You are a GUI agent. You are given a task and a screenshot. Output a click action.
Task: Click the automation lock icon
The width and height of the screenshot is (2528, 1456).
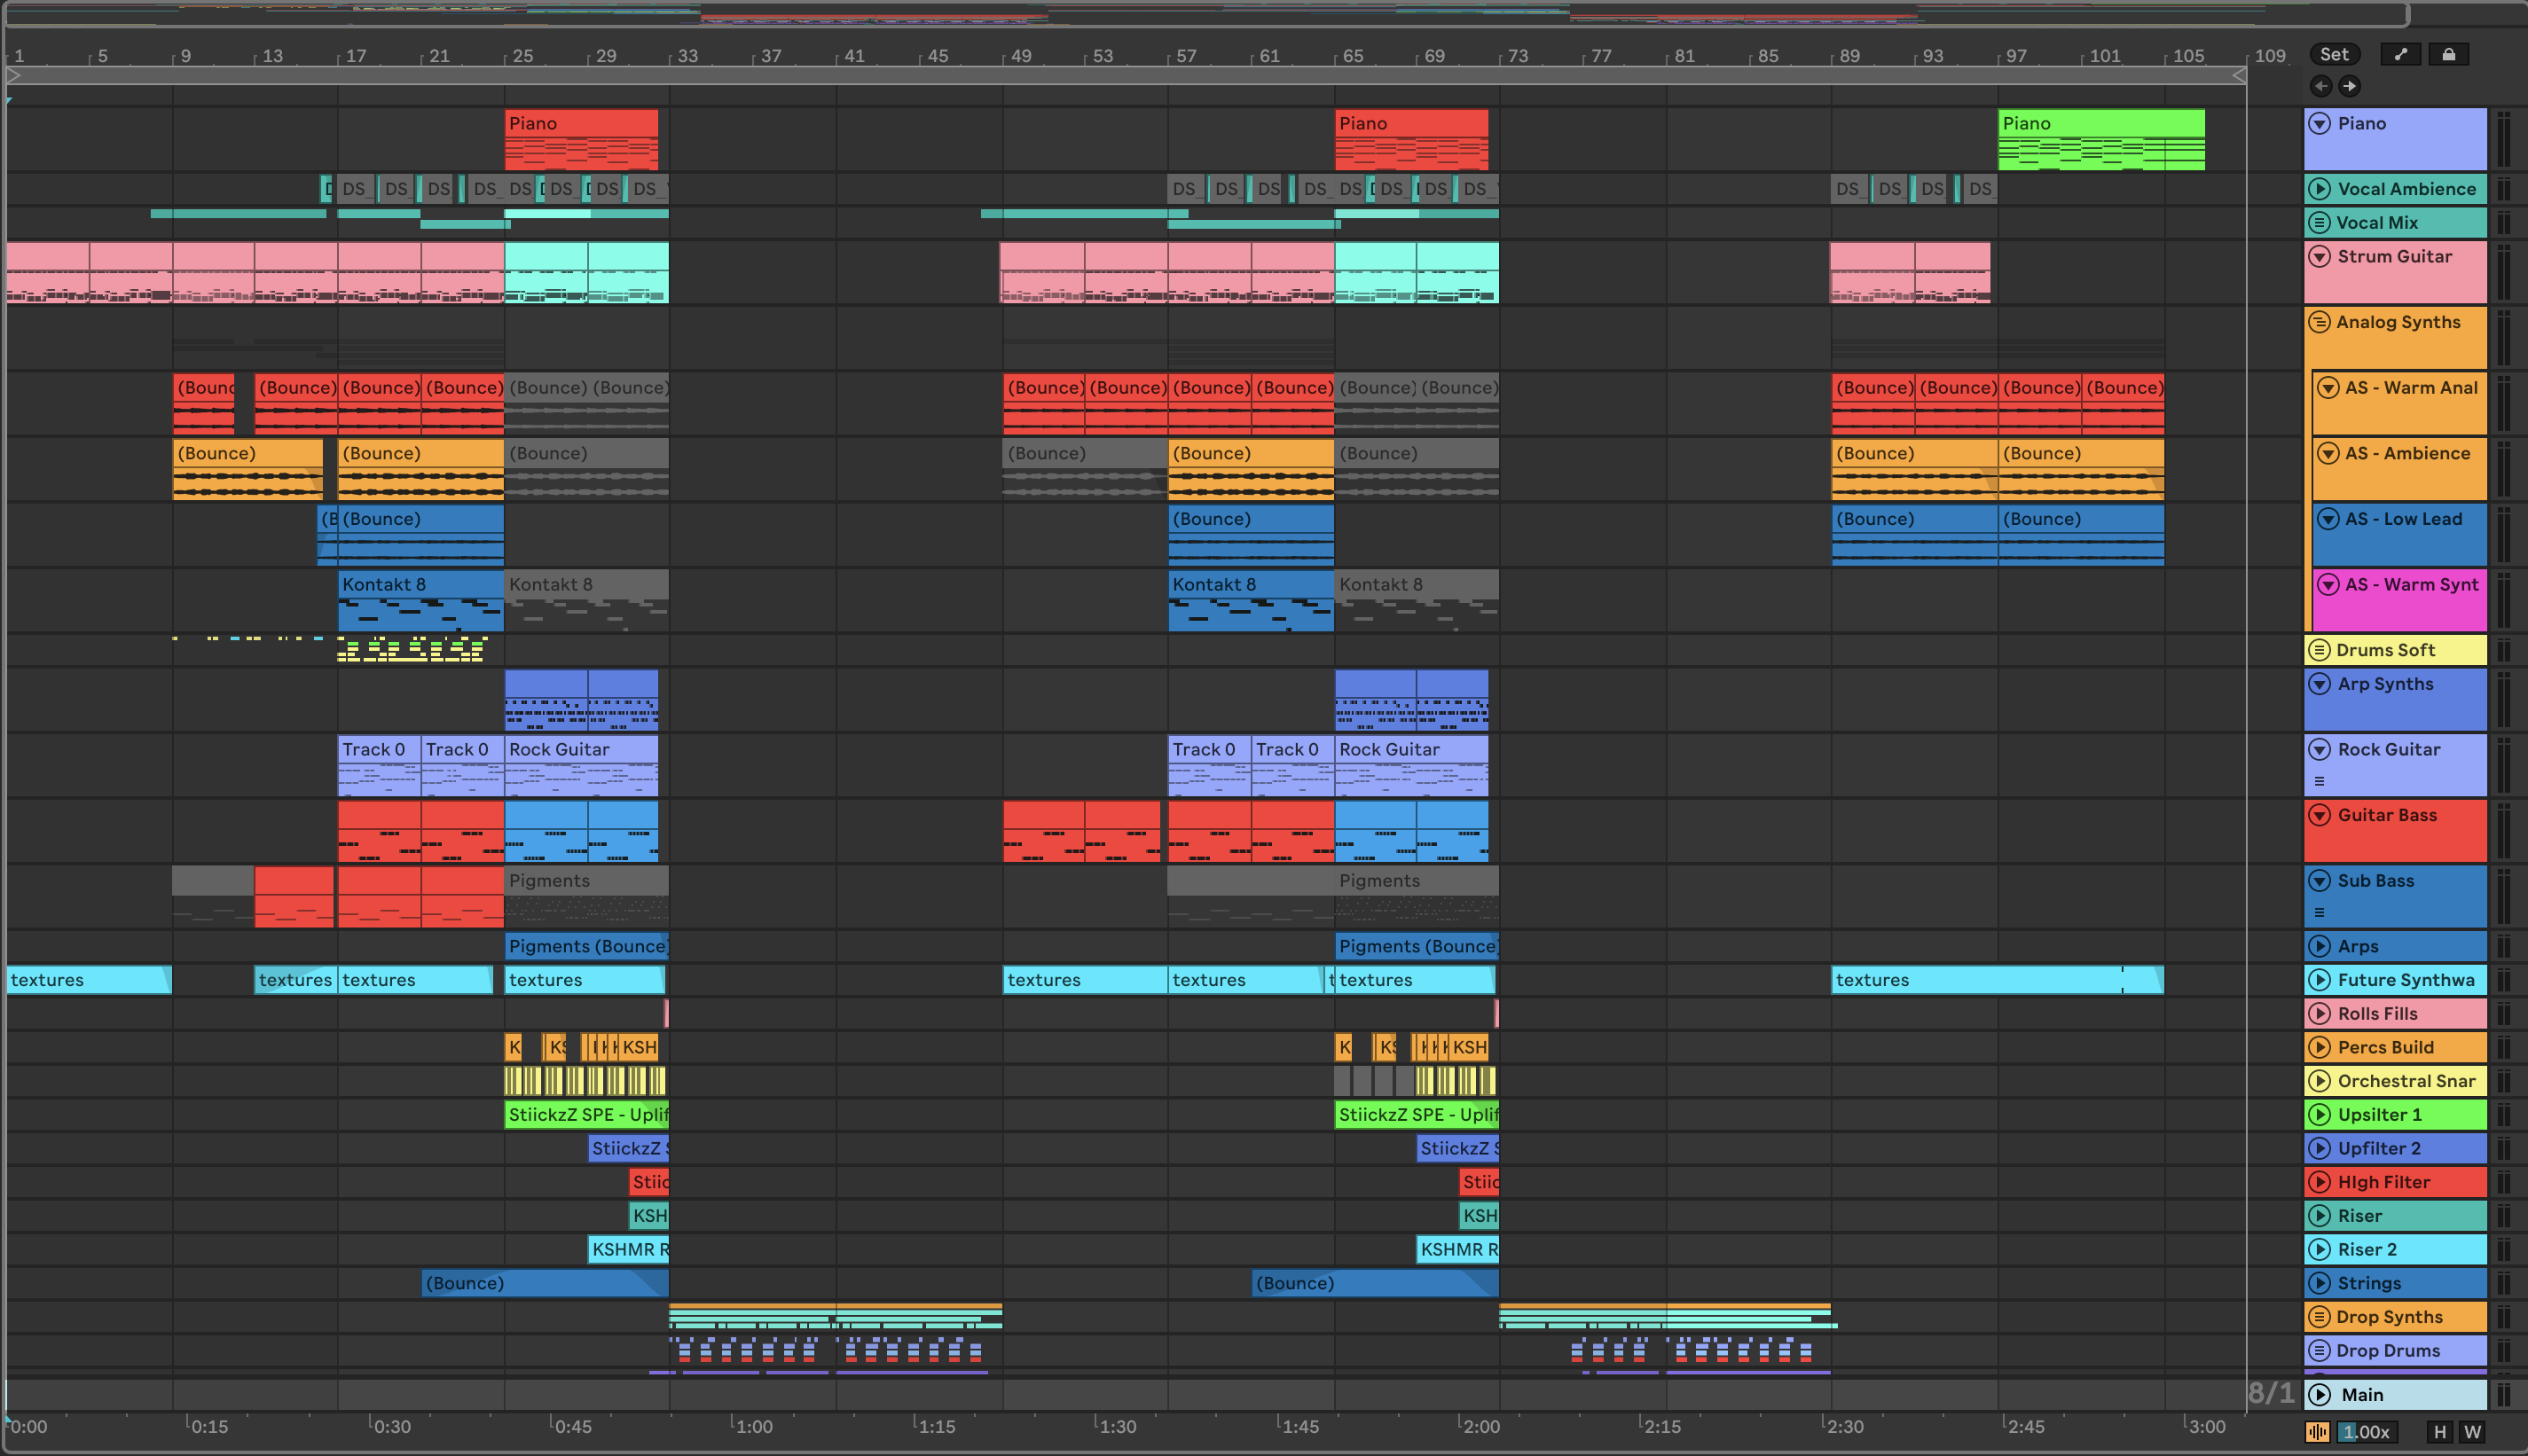[2448, 54]
